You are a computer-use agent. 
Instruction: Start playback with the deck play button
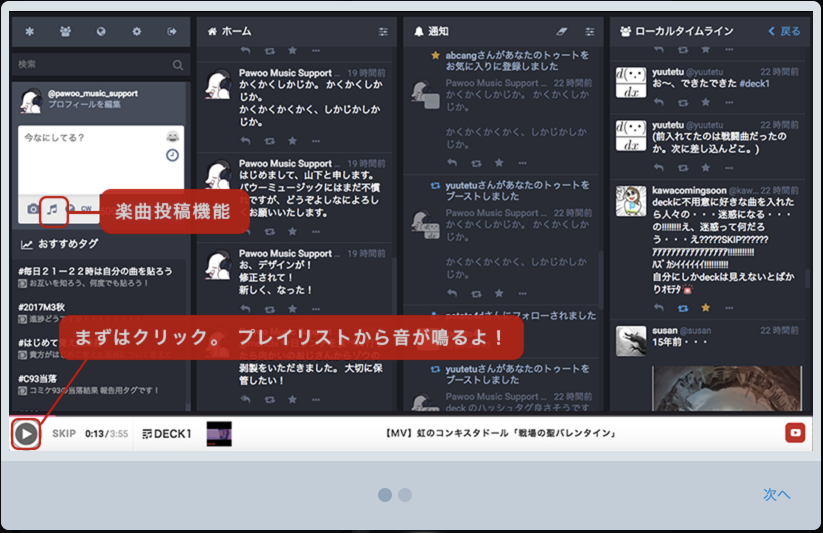[x=26, y=434]
